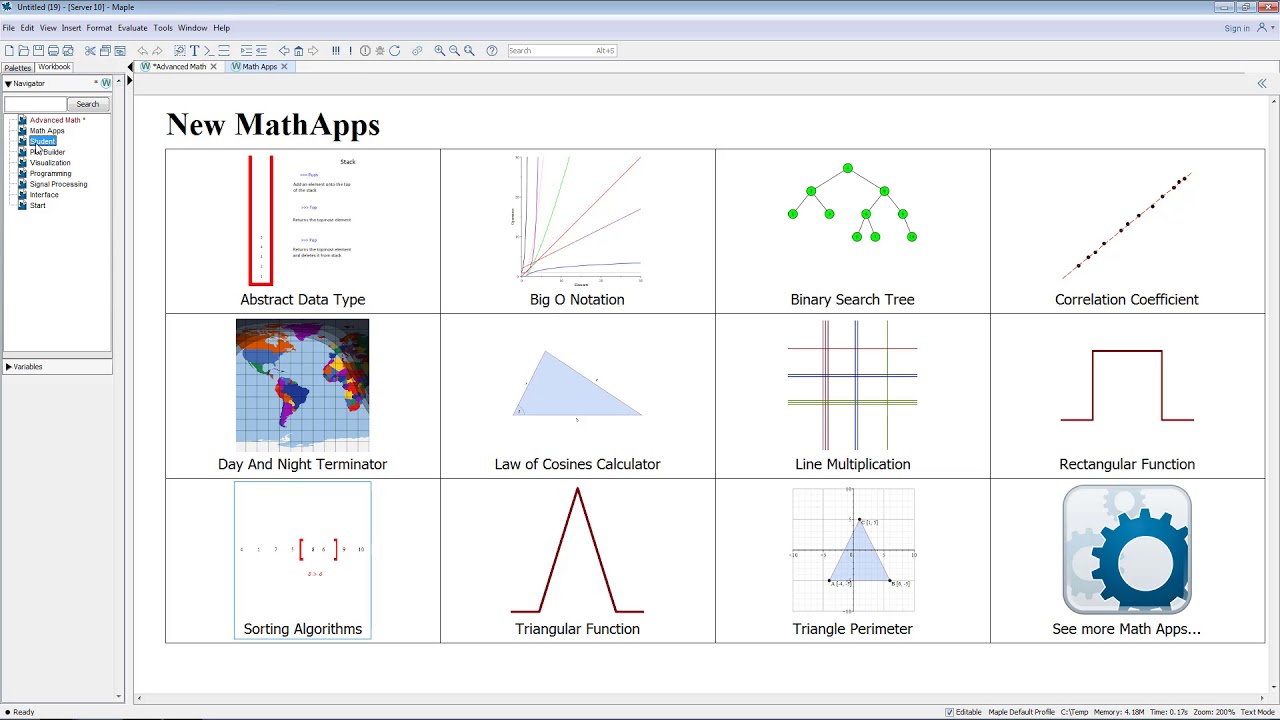This screenshot has height=720, width=1280.
Task: Switch to the Workbook tab
Action: click(x=54, y=67)
